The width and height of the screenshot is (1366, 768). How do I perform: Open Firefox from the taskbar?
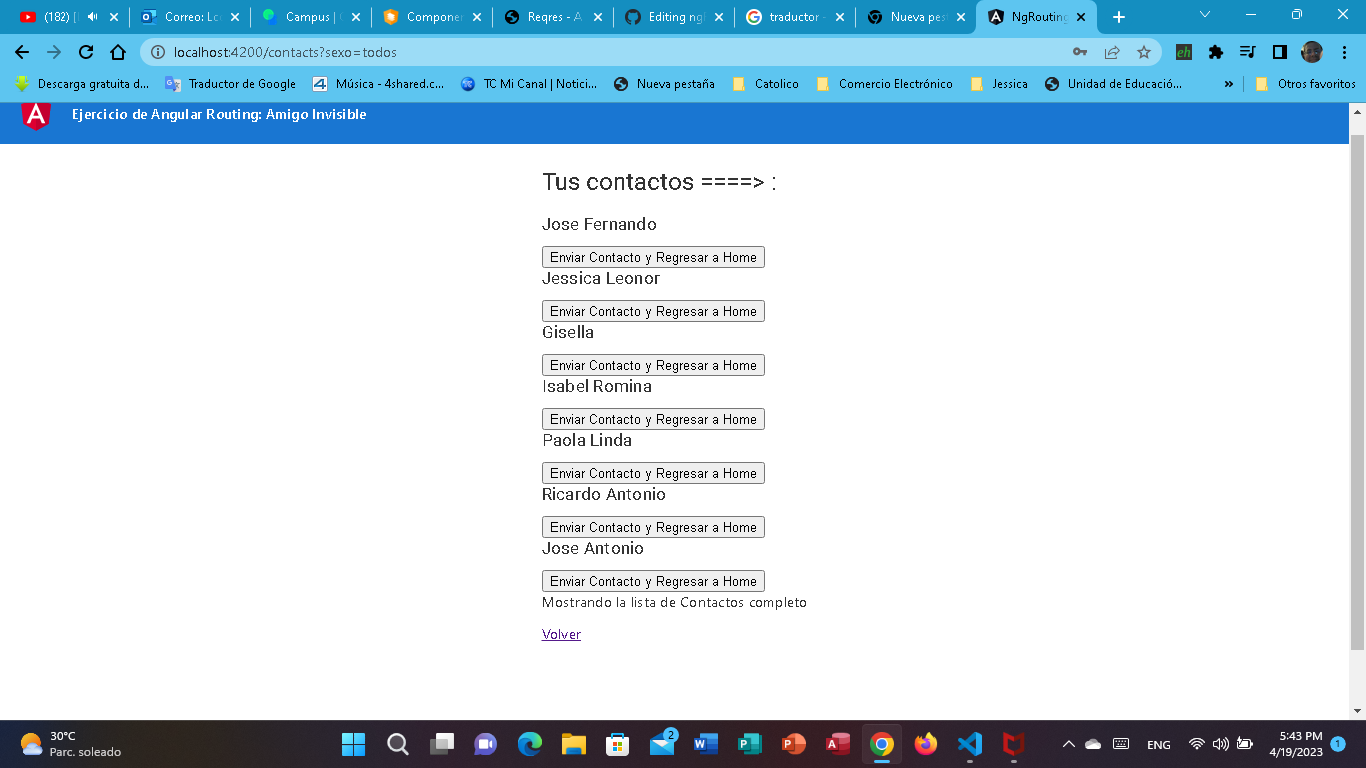pos(926,744)
